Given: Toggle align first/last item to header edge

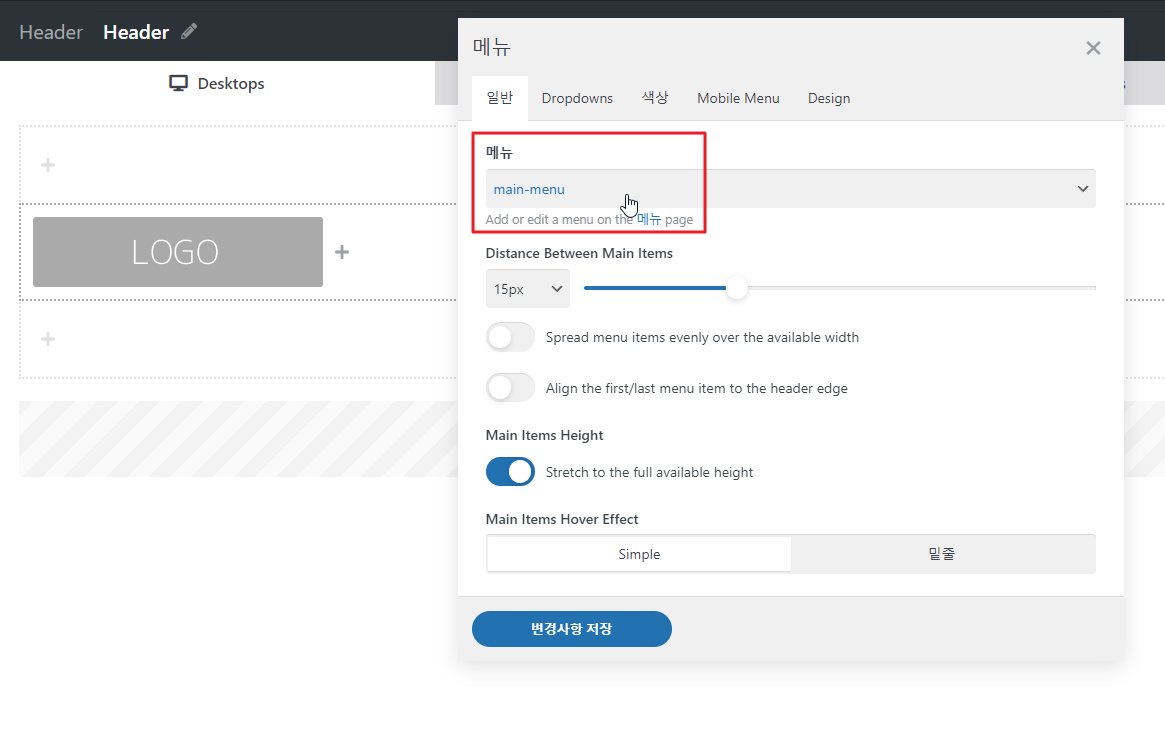Looking at the screenshot, I should pyautogui.click(x=510, y=388).
